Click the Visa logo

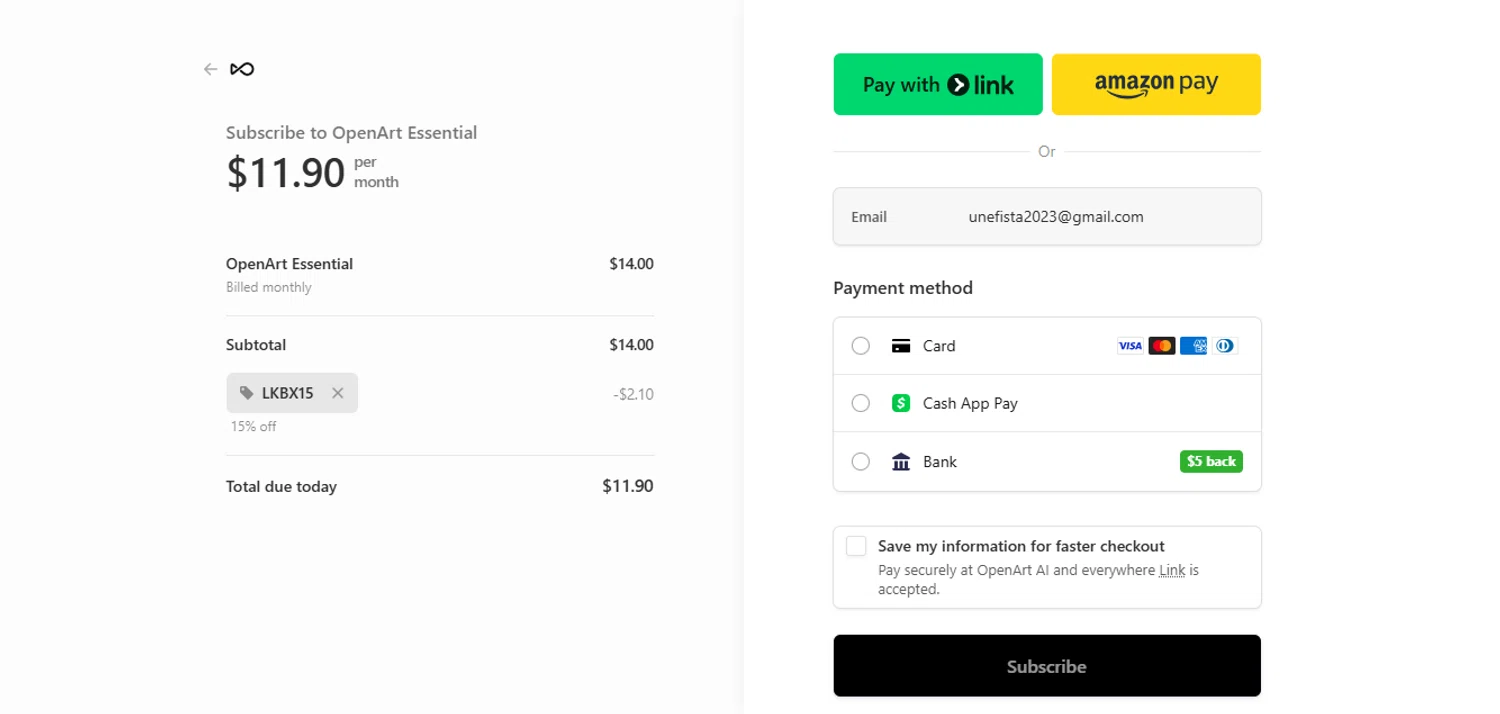[x=1130, y=346]
